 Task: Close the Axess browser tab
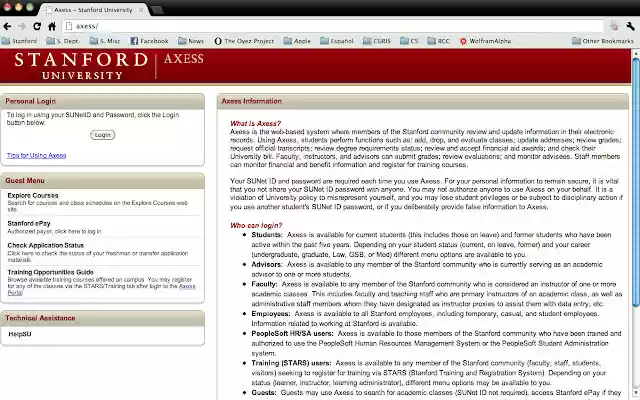(141, 10)
